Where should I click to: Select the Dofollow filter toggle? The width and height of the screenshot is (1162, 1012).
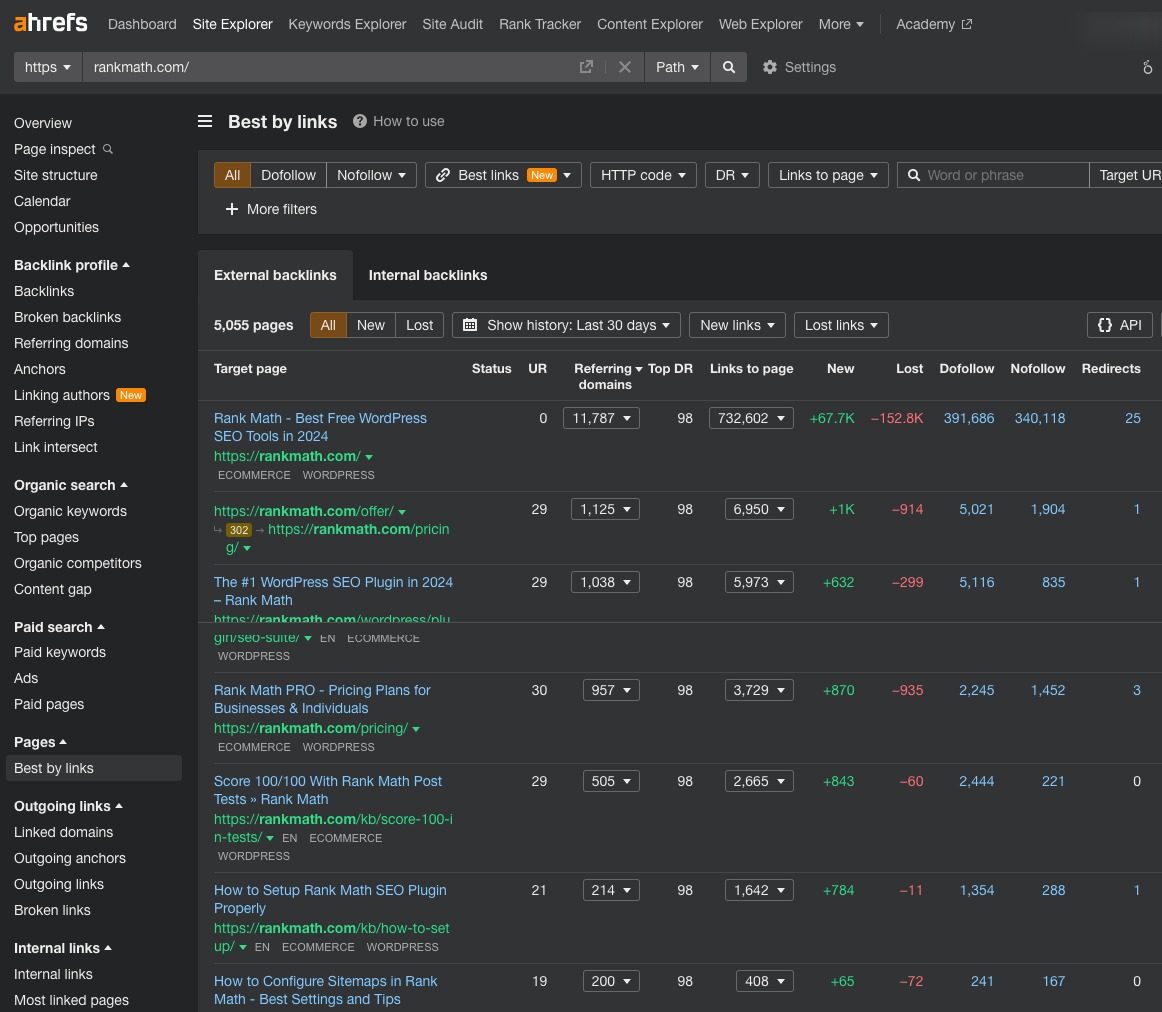point(288,176)
